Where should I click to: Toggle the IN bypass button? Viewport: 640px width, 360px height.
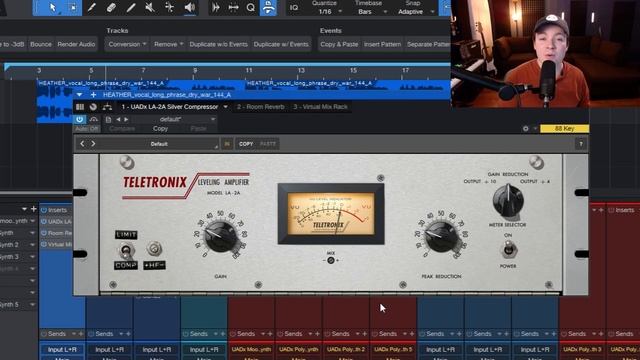(227, 144)
